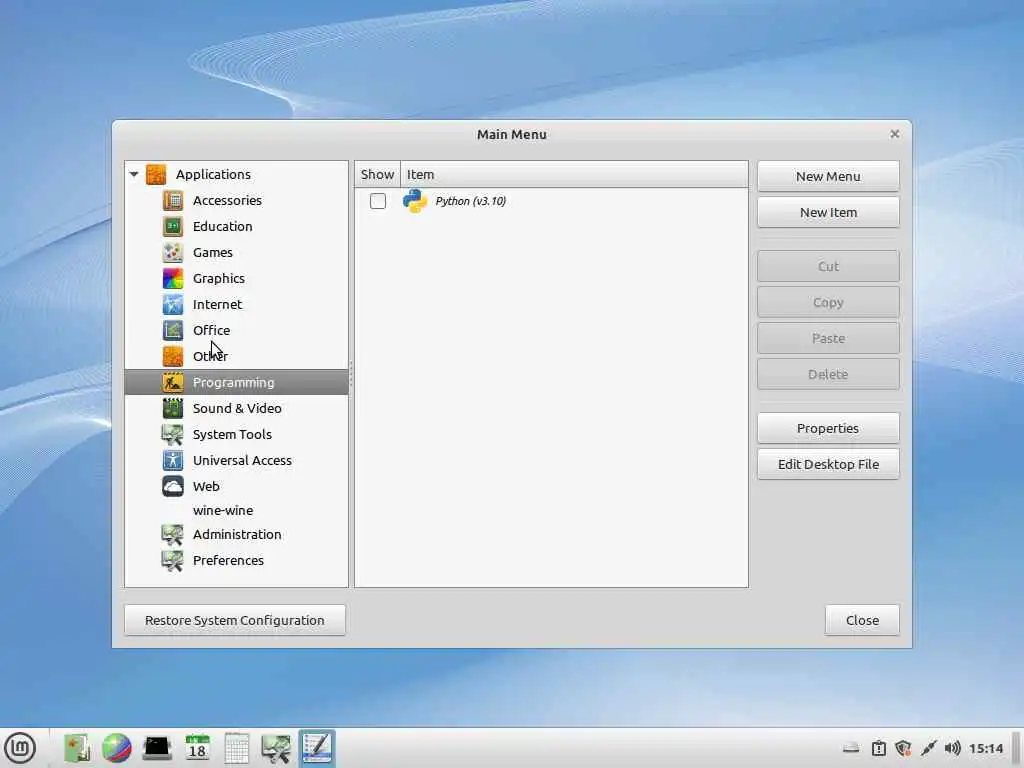1024x768 pixels.
Task: Click Restore System Configuration
Action: [234, 620]
